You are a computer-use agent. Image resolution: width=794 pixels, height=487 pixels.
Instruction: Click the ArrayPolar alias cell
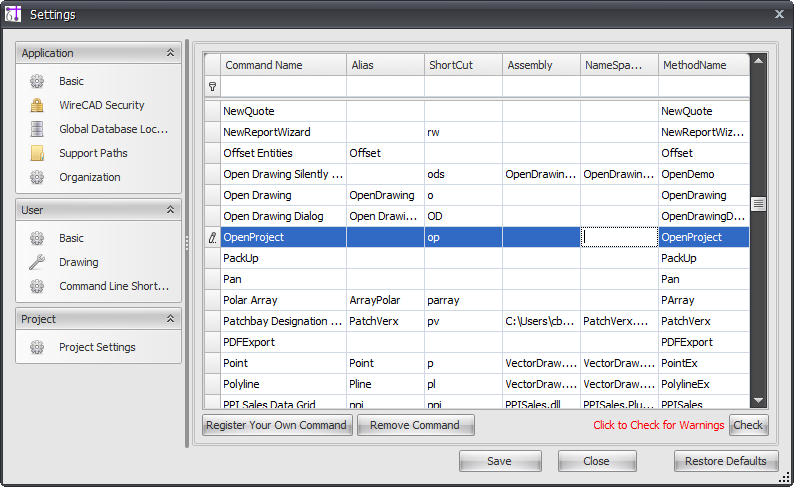tap(385, 300)
